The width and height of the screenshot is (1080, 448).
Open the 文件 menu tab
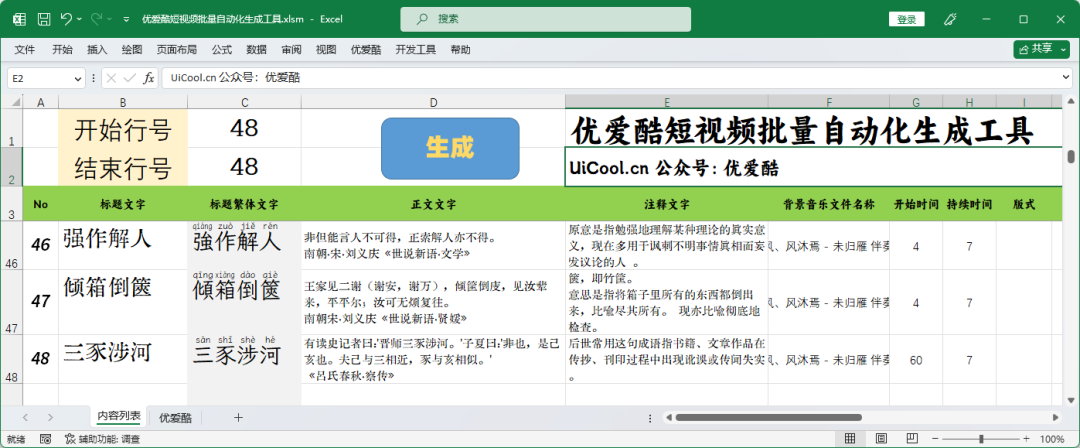[25, 50]
